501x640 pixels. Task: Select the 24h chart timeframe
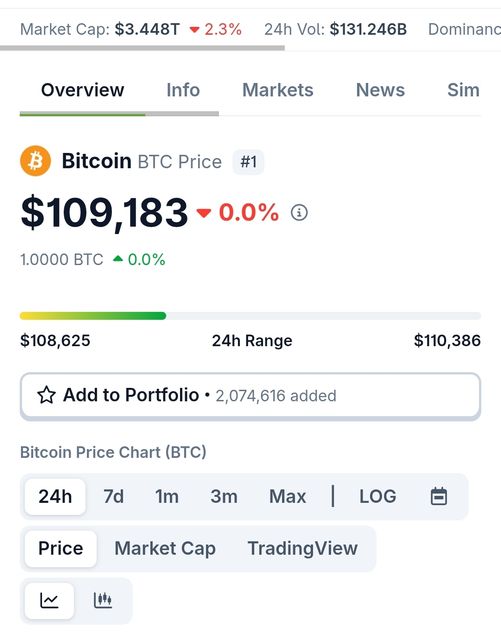coord(55,497)
